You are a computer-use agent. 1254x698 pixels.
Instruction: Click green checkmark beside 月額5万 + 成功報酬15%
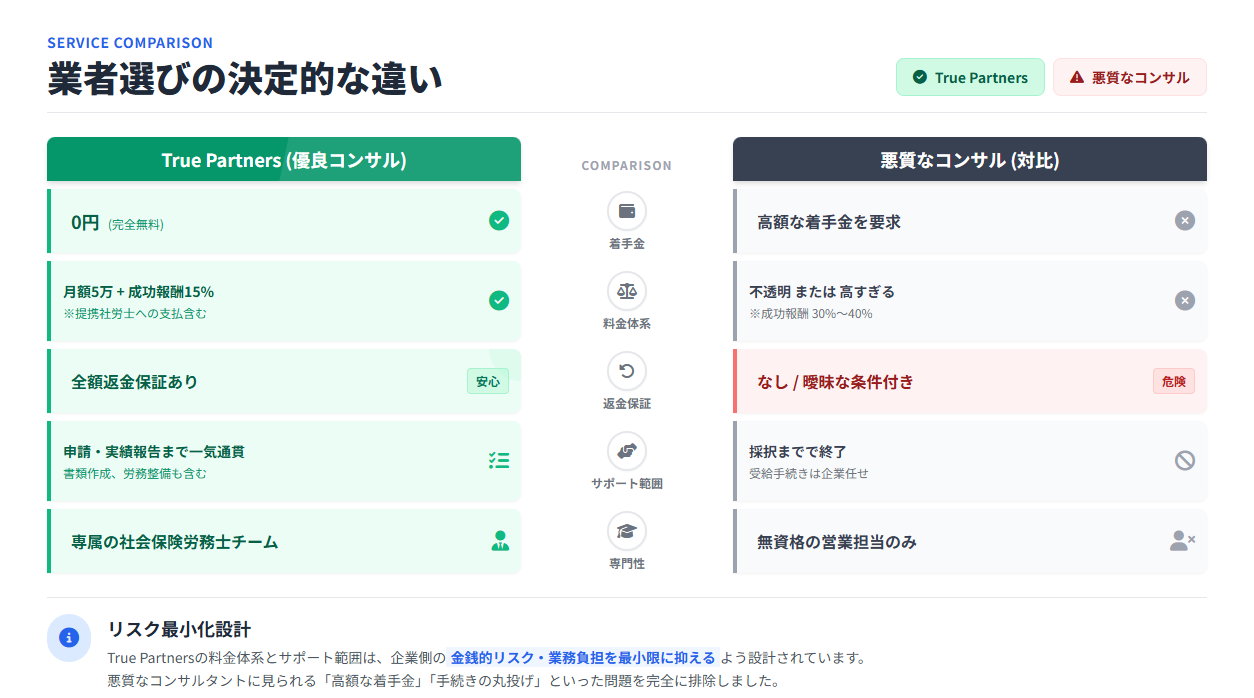[x=499, y=301]
